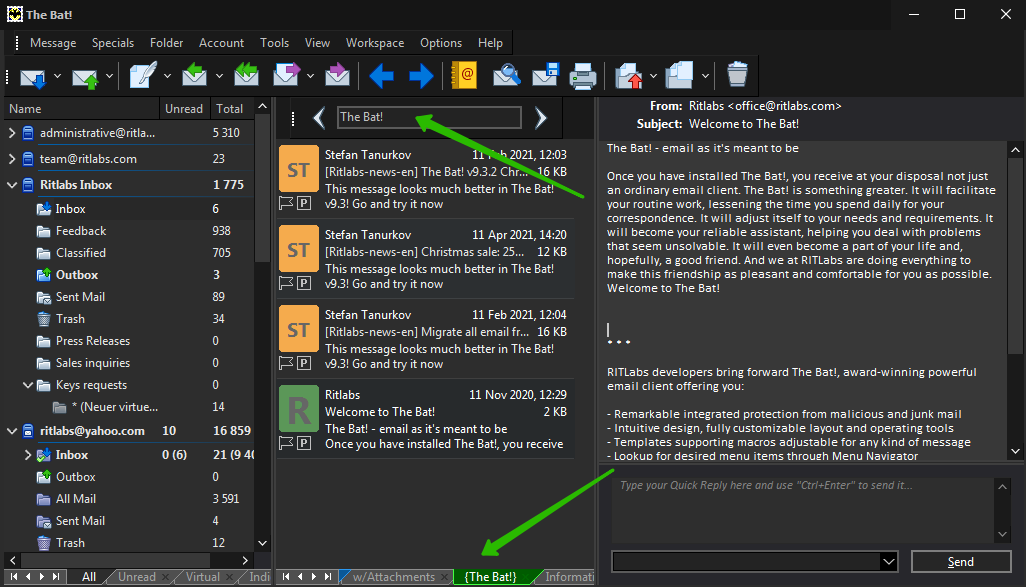Viewport: 1026px width, 587px height.
Task: Open the Forward dropdown arrow
Action: pos(311,76)
